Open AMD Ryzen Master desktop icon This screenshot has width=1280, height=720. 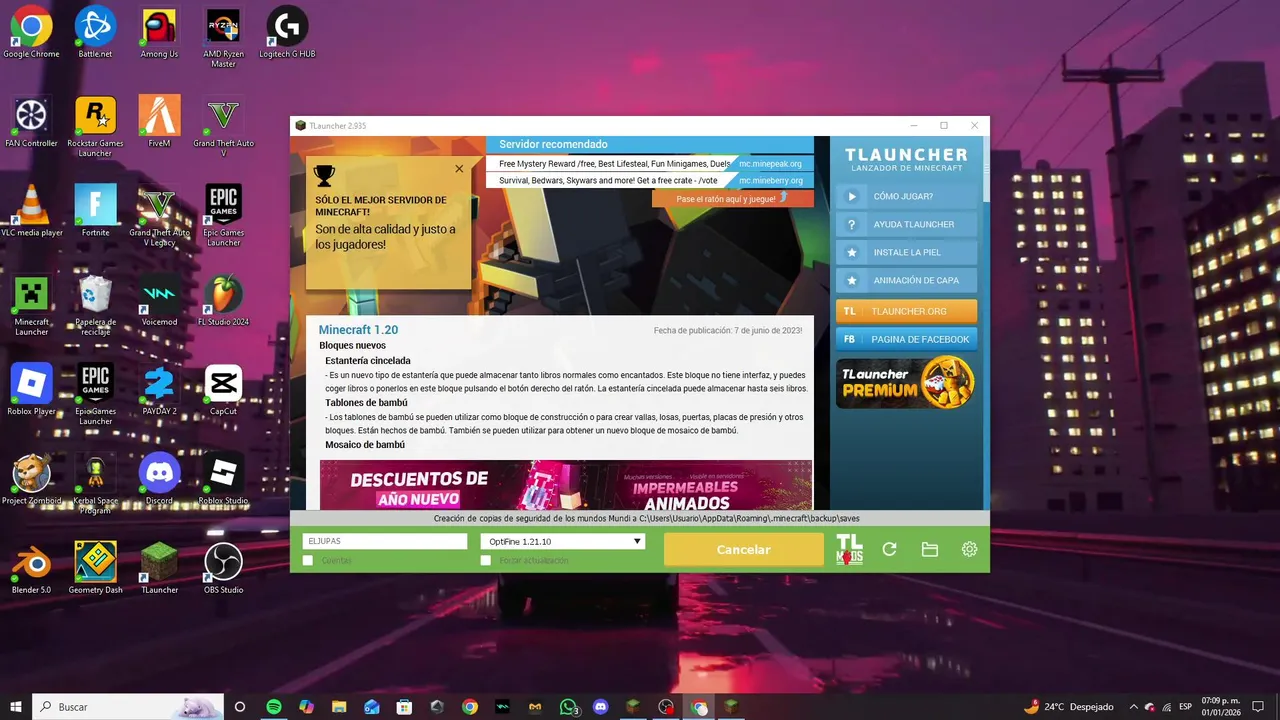(223, 37)
